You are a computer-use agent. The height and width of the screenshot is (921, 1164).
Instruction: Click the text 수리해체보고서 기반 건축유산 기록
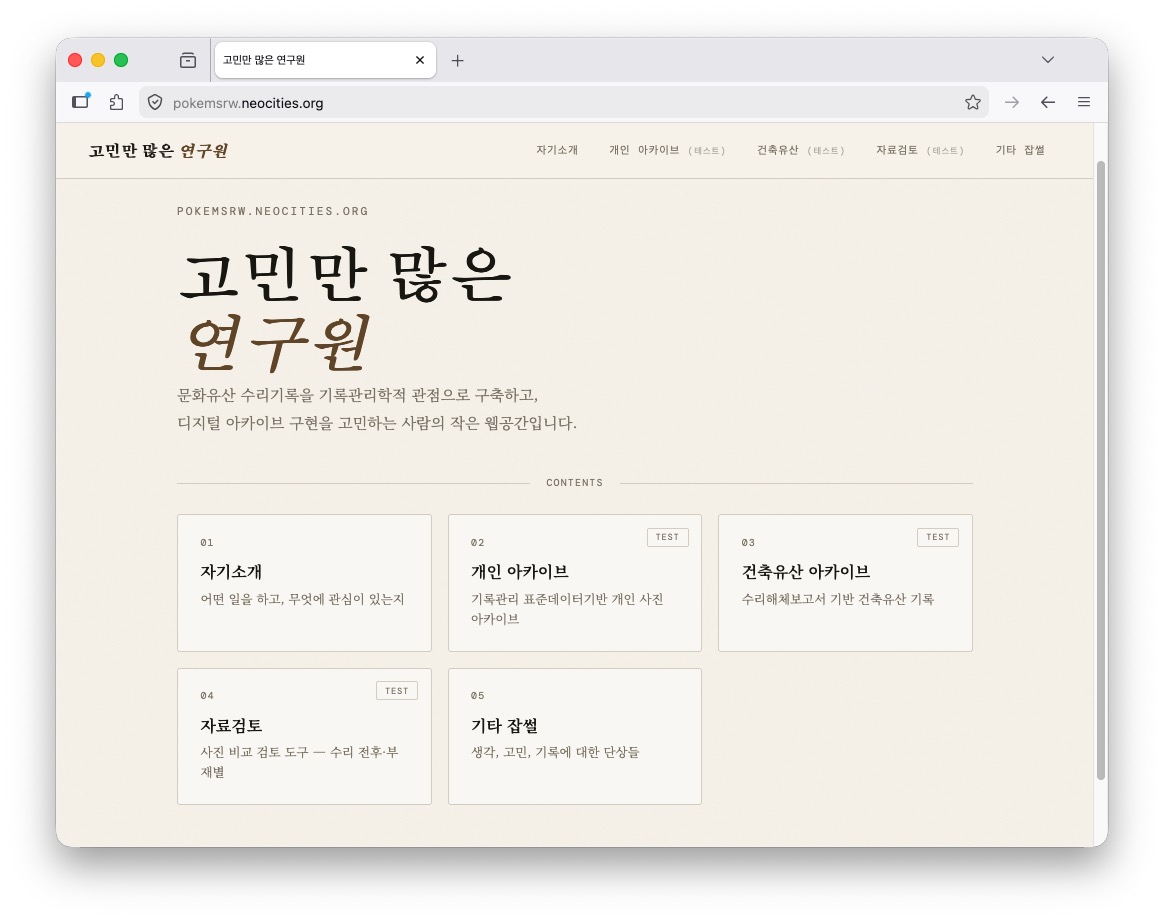click(837, 599)
